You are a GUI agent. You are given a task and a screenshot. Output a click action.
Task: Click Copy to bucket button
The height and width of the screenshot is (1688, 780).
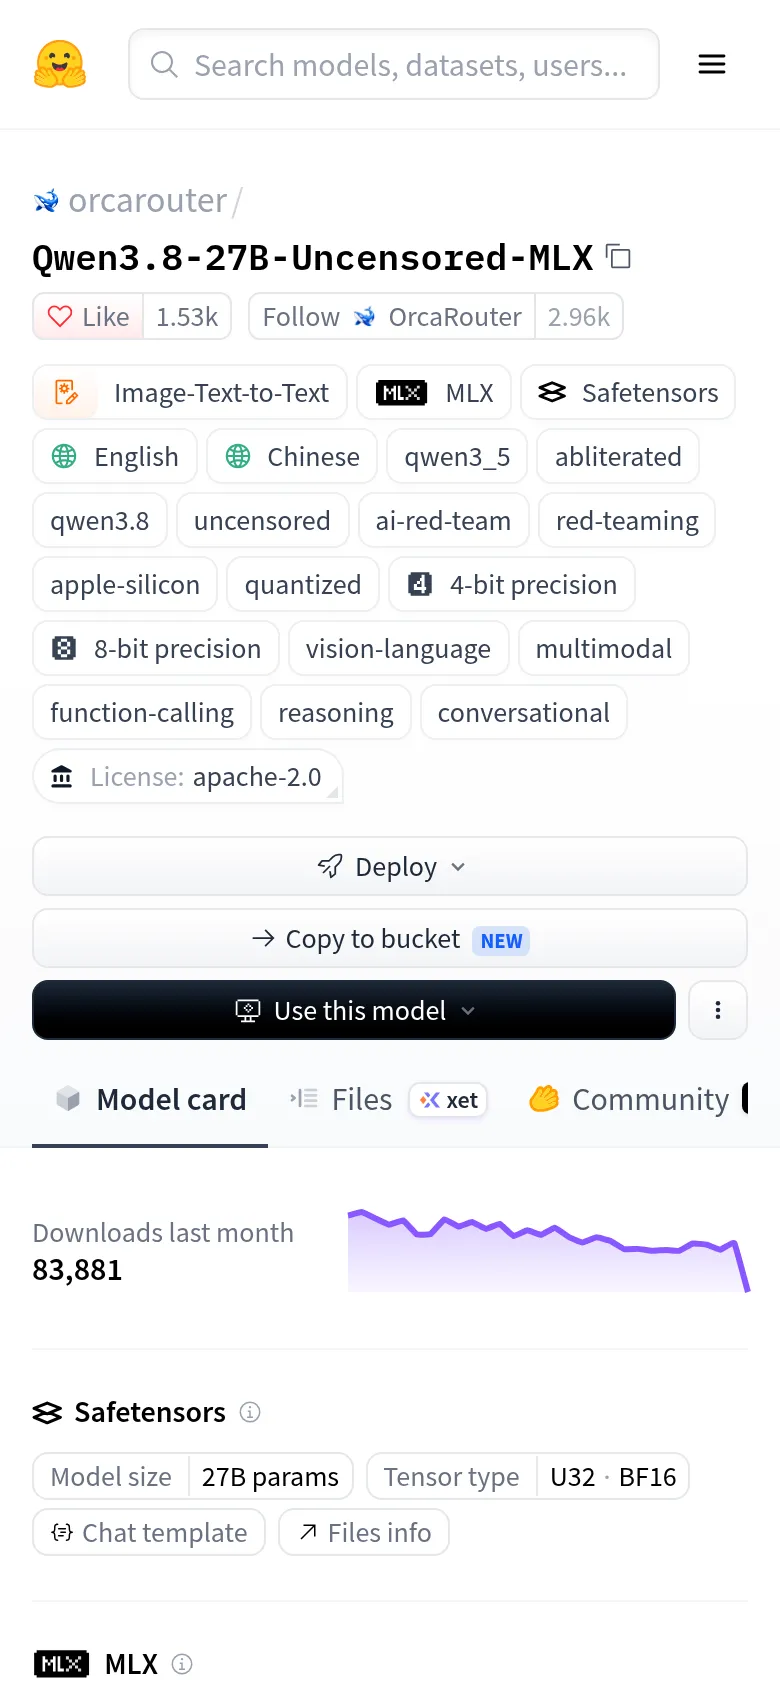pos(390,938)
